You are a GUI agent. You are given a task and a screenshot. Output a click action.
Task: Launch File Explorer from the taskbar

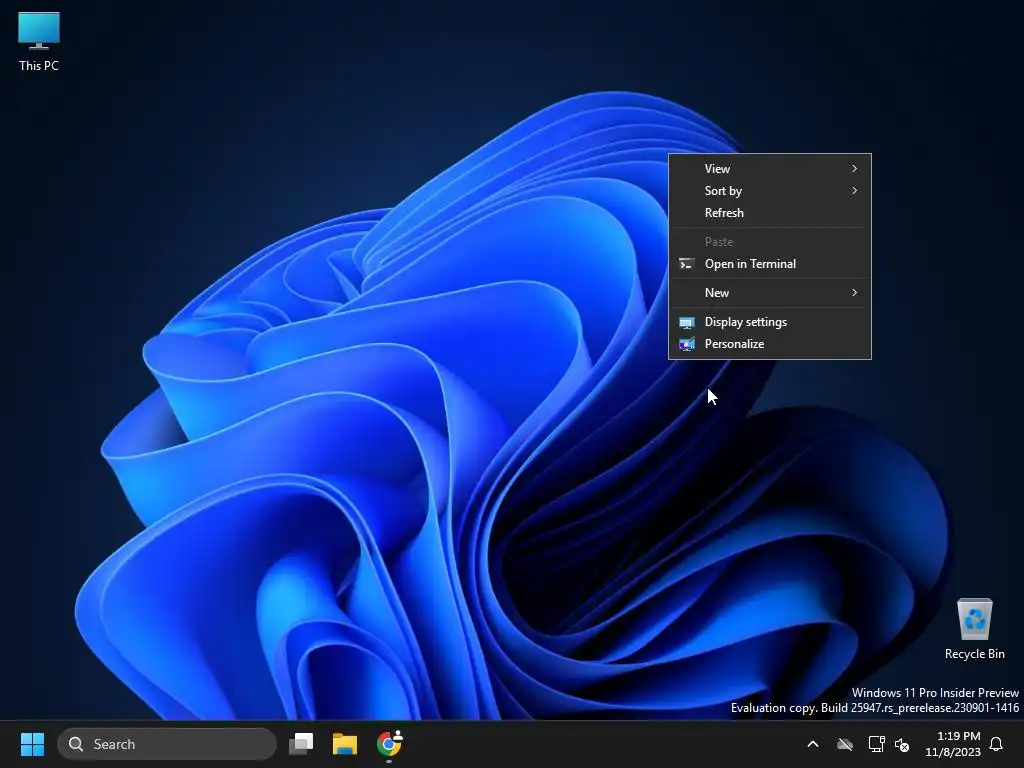(345, 744)
